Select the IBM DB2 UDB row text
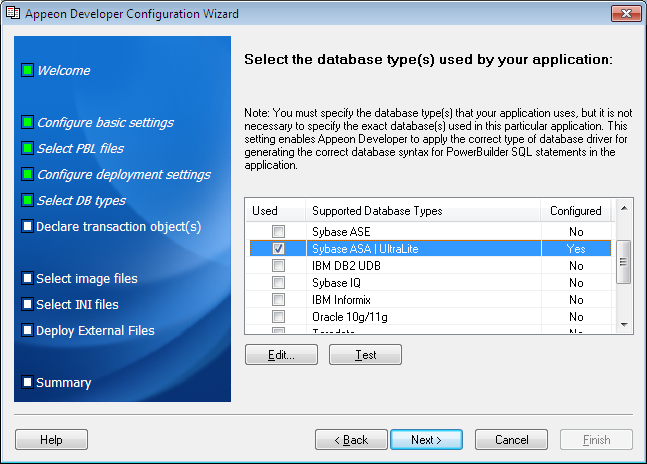 (346, 266)
